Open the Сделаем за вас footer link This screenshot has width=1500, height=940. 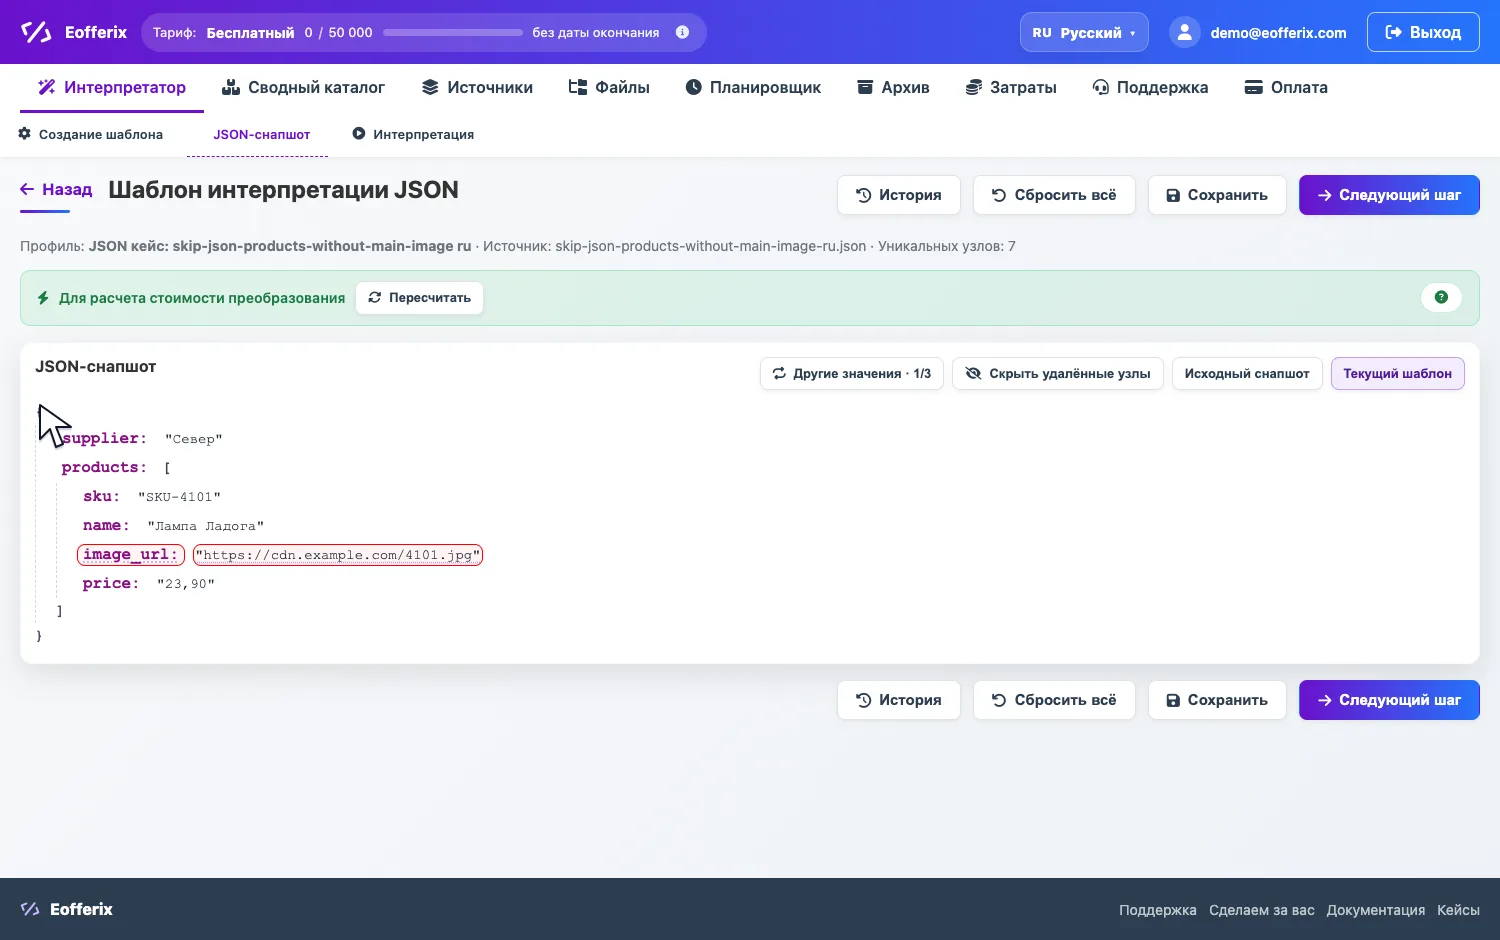(1261, 910)
